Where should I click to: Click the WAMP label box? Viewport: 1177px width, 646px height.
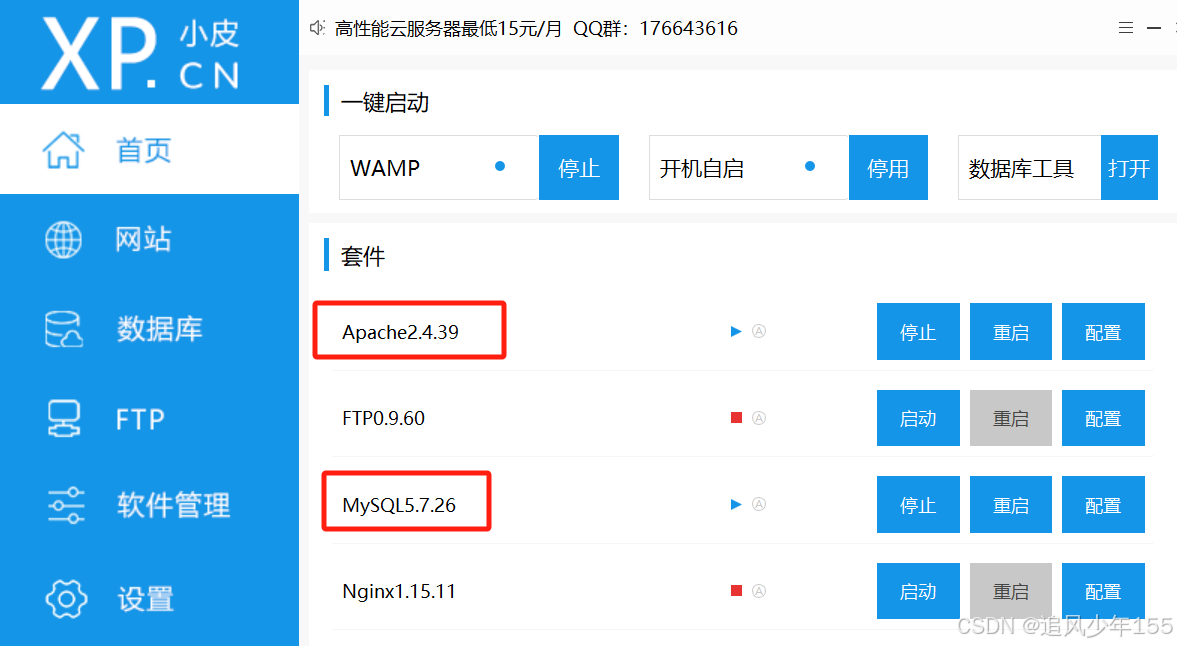(439, 167)
